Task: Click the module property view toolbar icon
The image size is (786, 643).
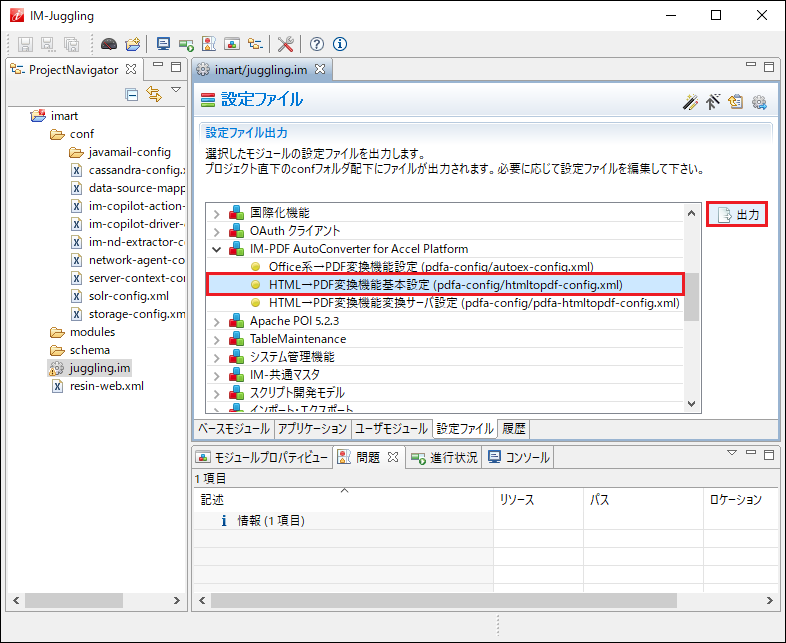Action: click(x=232, y=44)
